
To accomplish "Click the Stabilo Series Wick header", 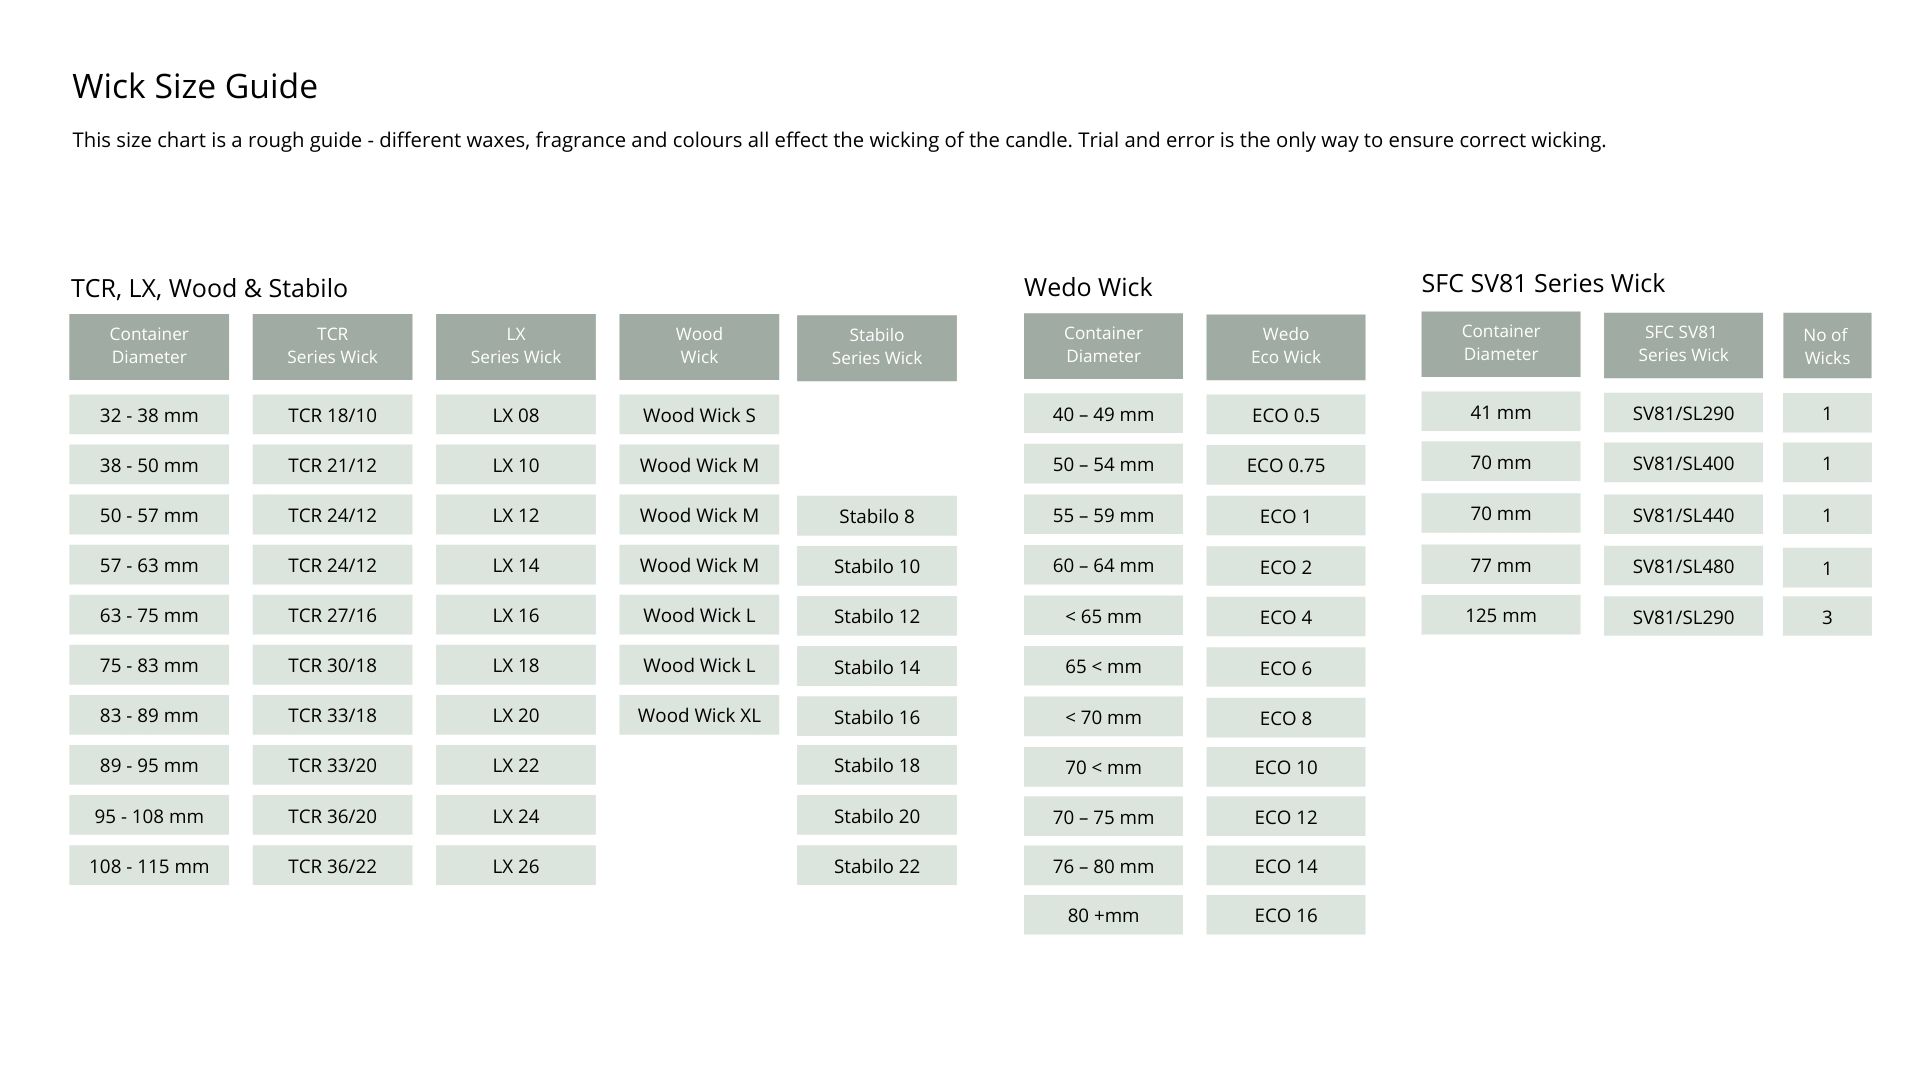I will [876, 347].
